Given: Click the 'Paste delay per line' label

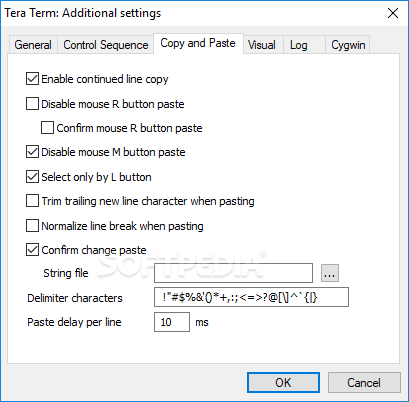Looking at the screenshot, I should pyautogui.click(x=74, y=322).
